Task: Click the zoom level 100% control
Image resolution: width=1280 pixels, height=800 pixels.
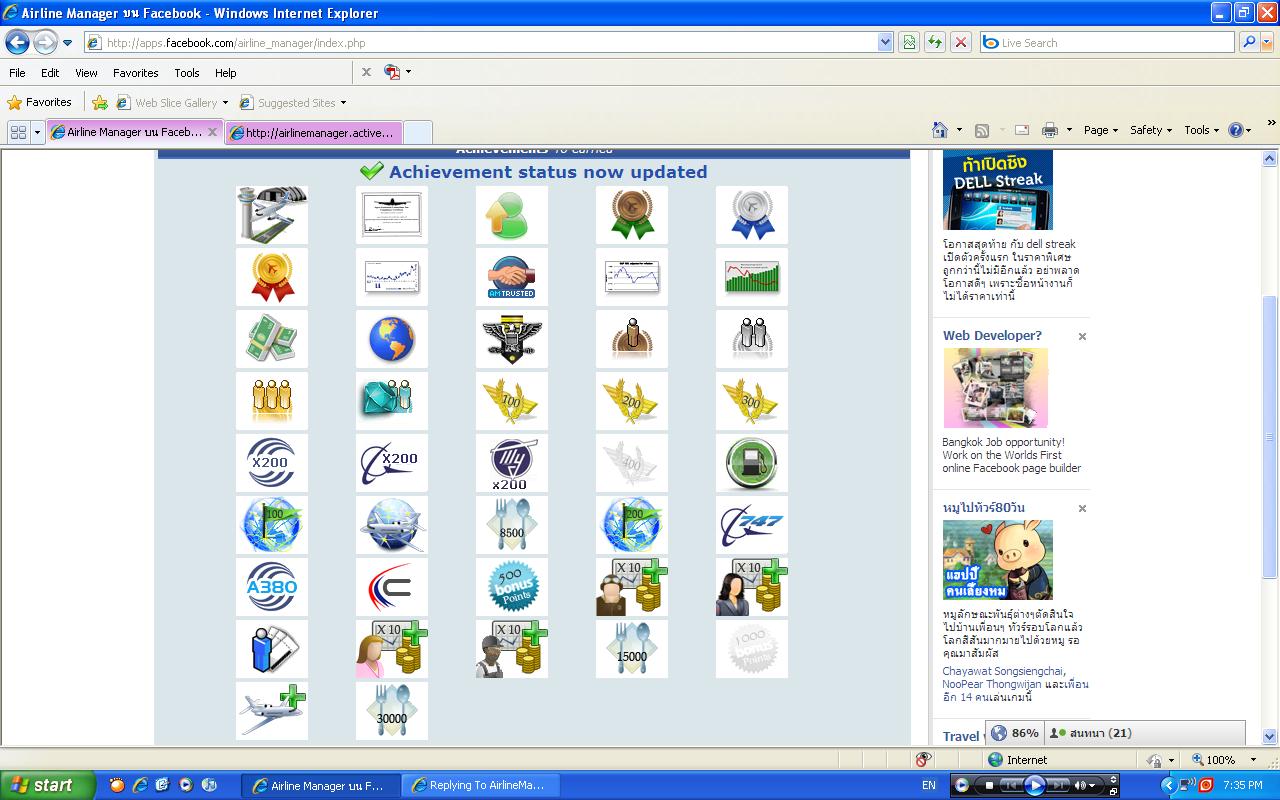Action: [x=1222, y=760]
